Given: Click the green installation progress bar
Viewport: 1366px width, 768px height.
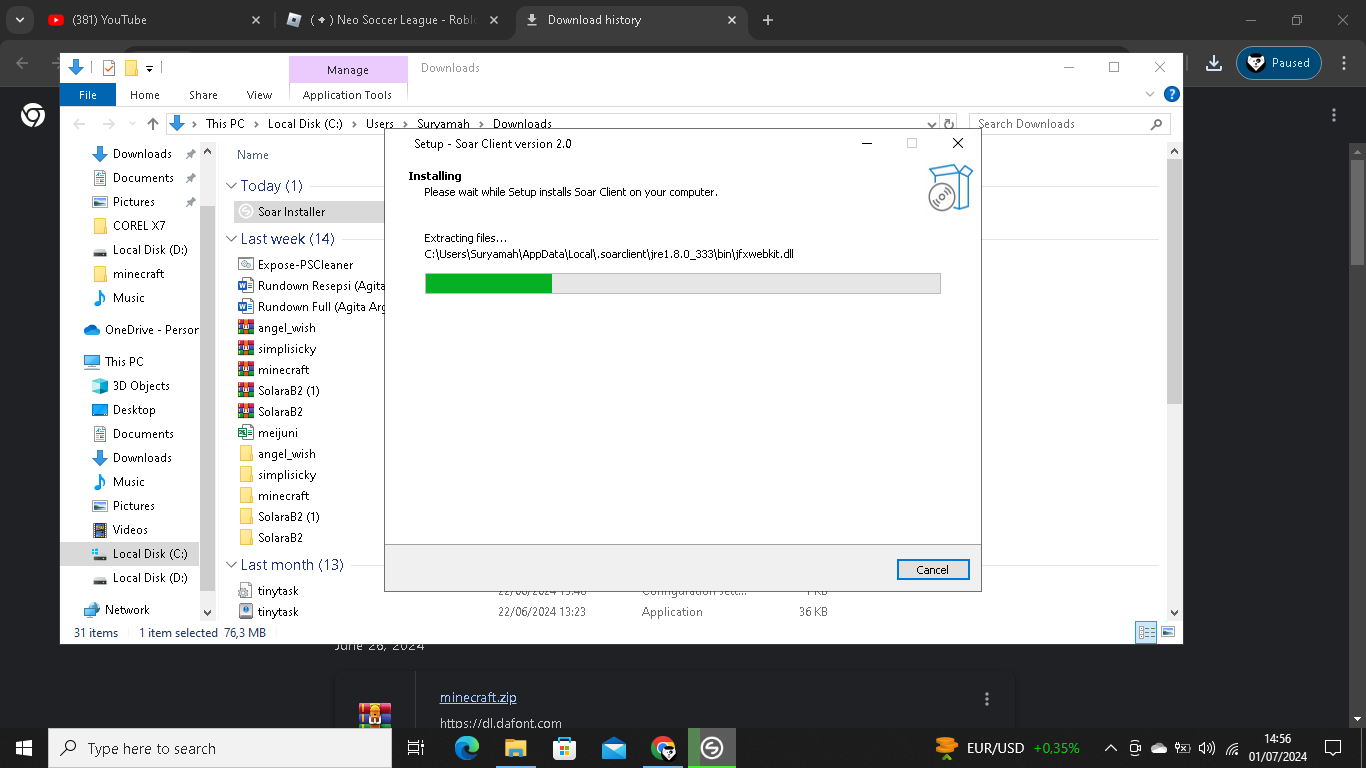Looking at the screenshot, I should click(x=682, y=283).
